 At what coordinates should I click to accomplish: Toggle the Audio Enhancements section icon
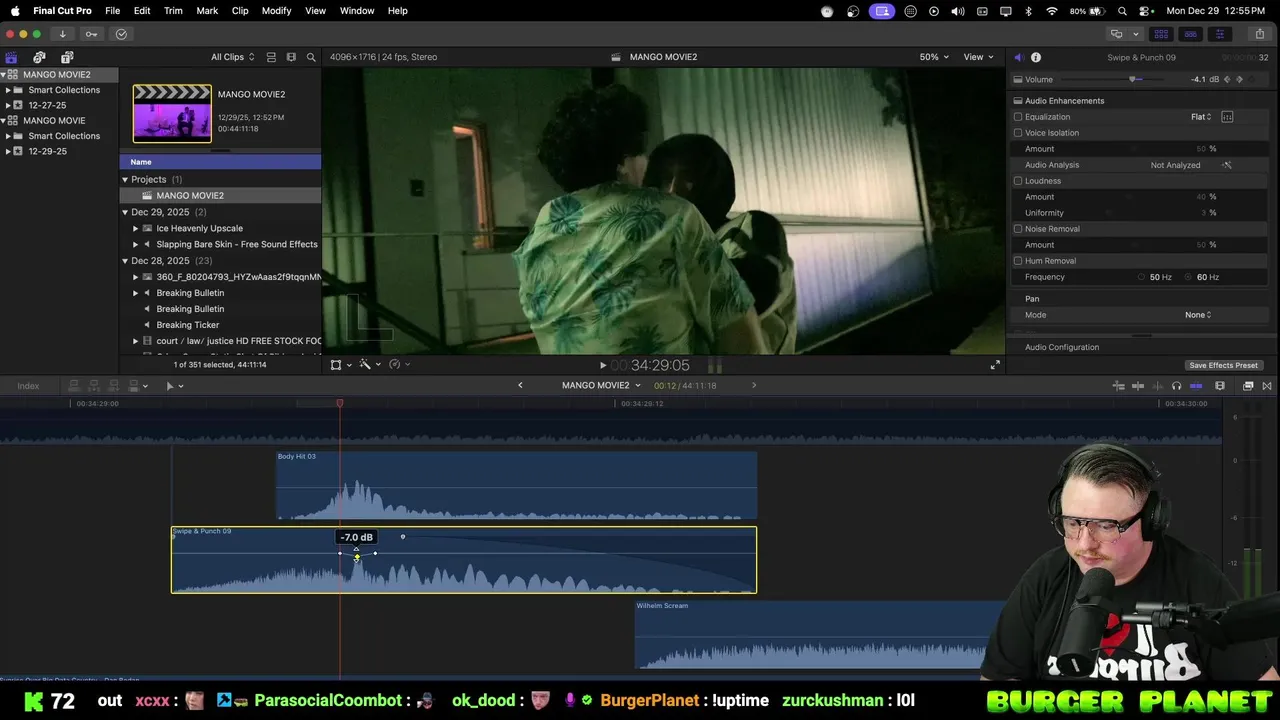click(x=1018, y=101)
